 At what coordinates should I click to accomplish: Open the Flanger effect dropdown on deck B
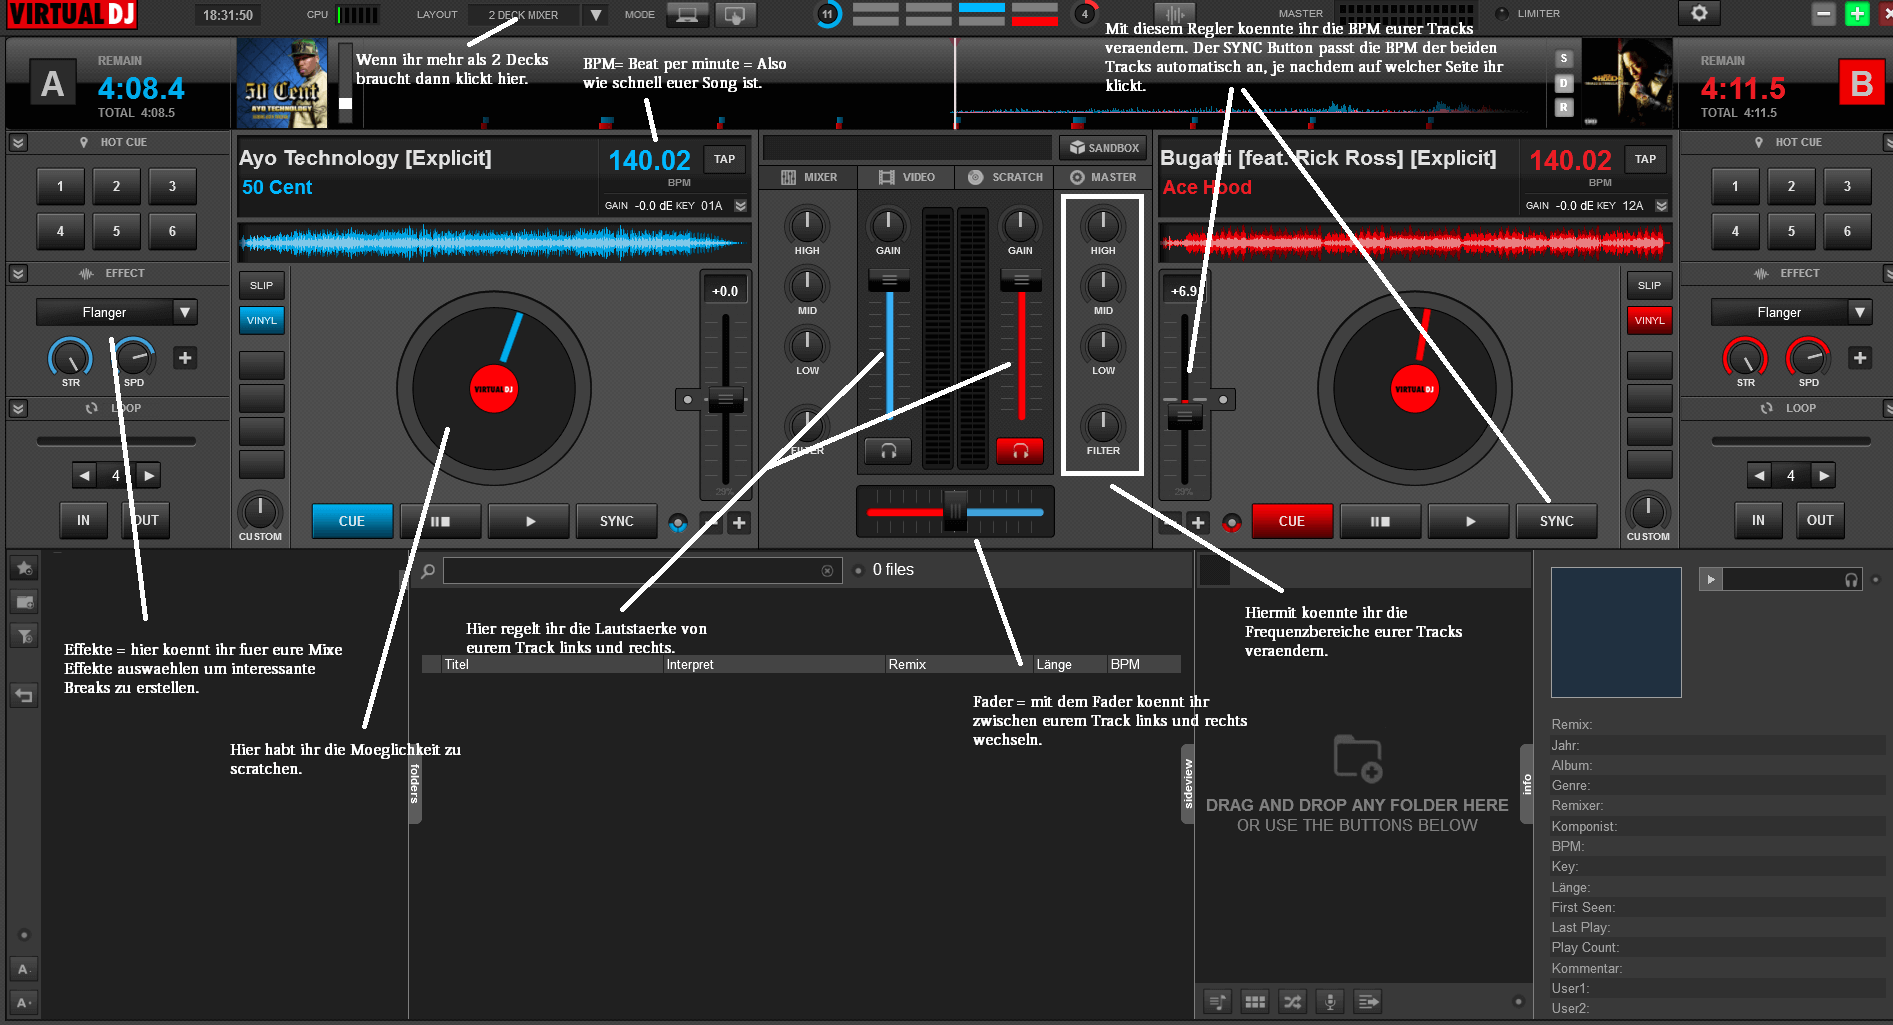[1860, 312]
